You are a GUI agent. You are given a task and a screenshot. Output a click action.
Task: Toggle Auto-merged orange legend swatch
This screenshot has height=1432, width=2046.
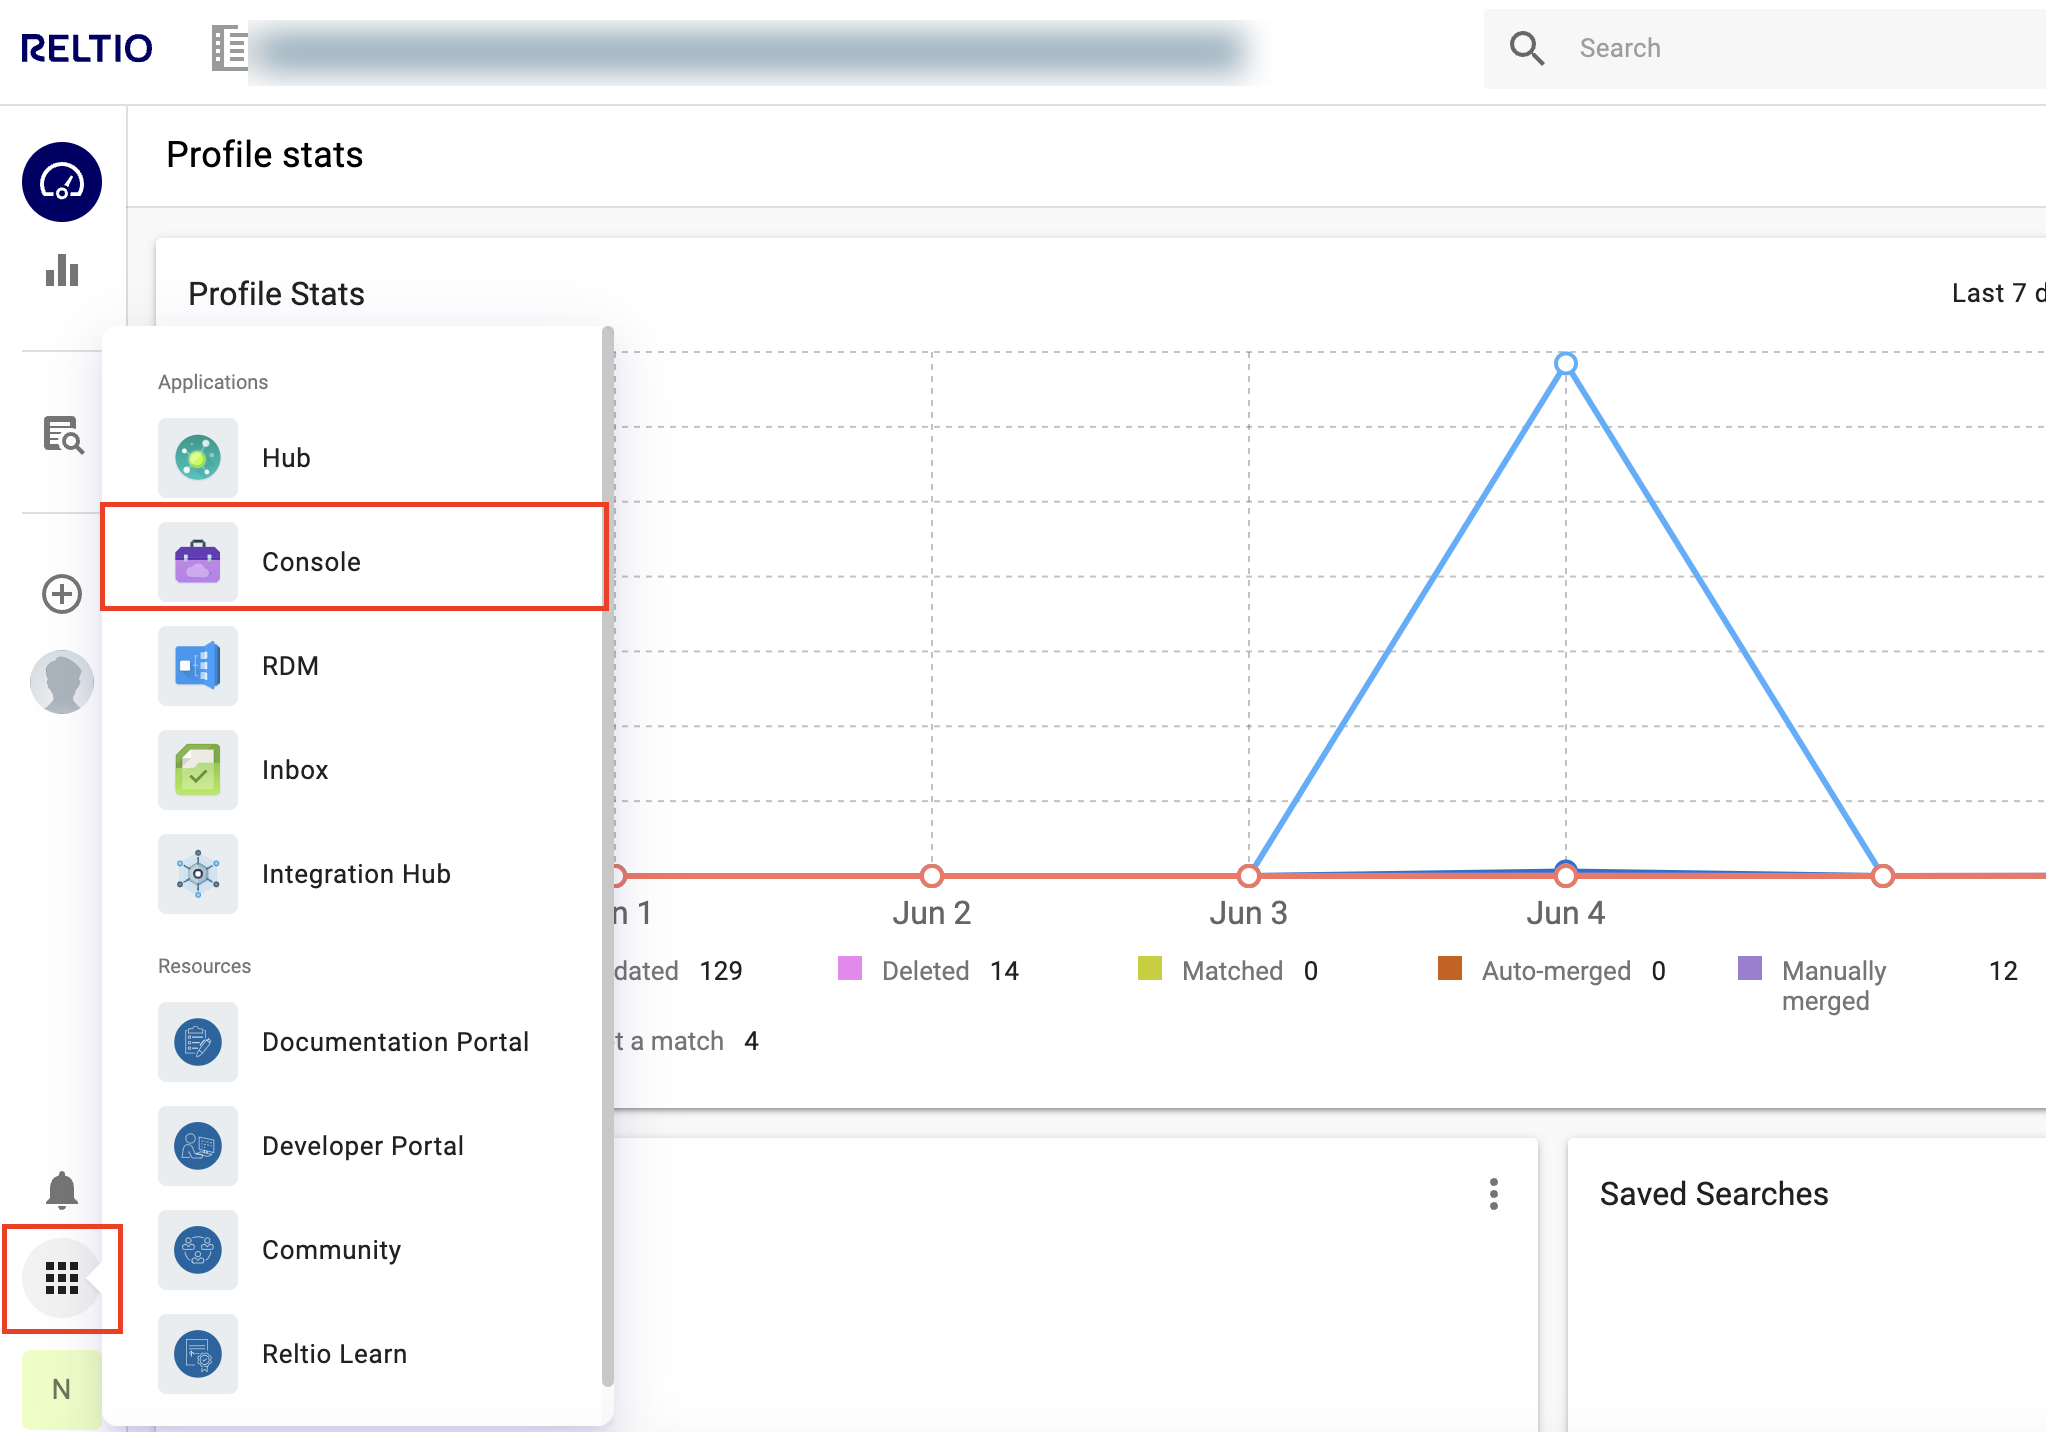point(1450,968)
